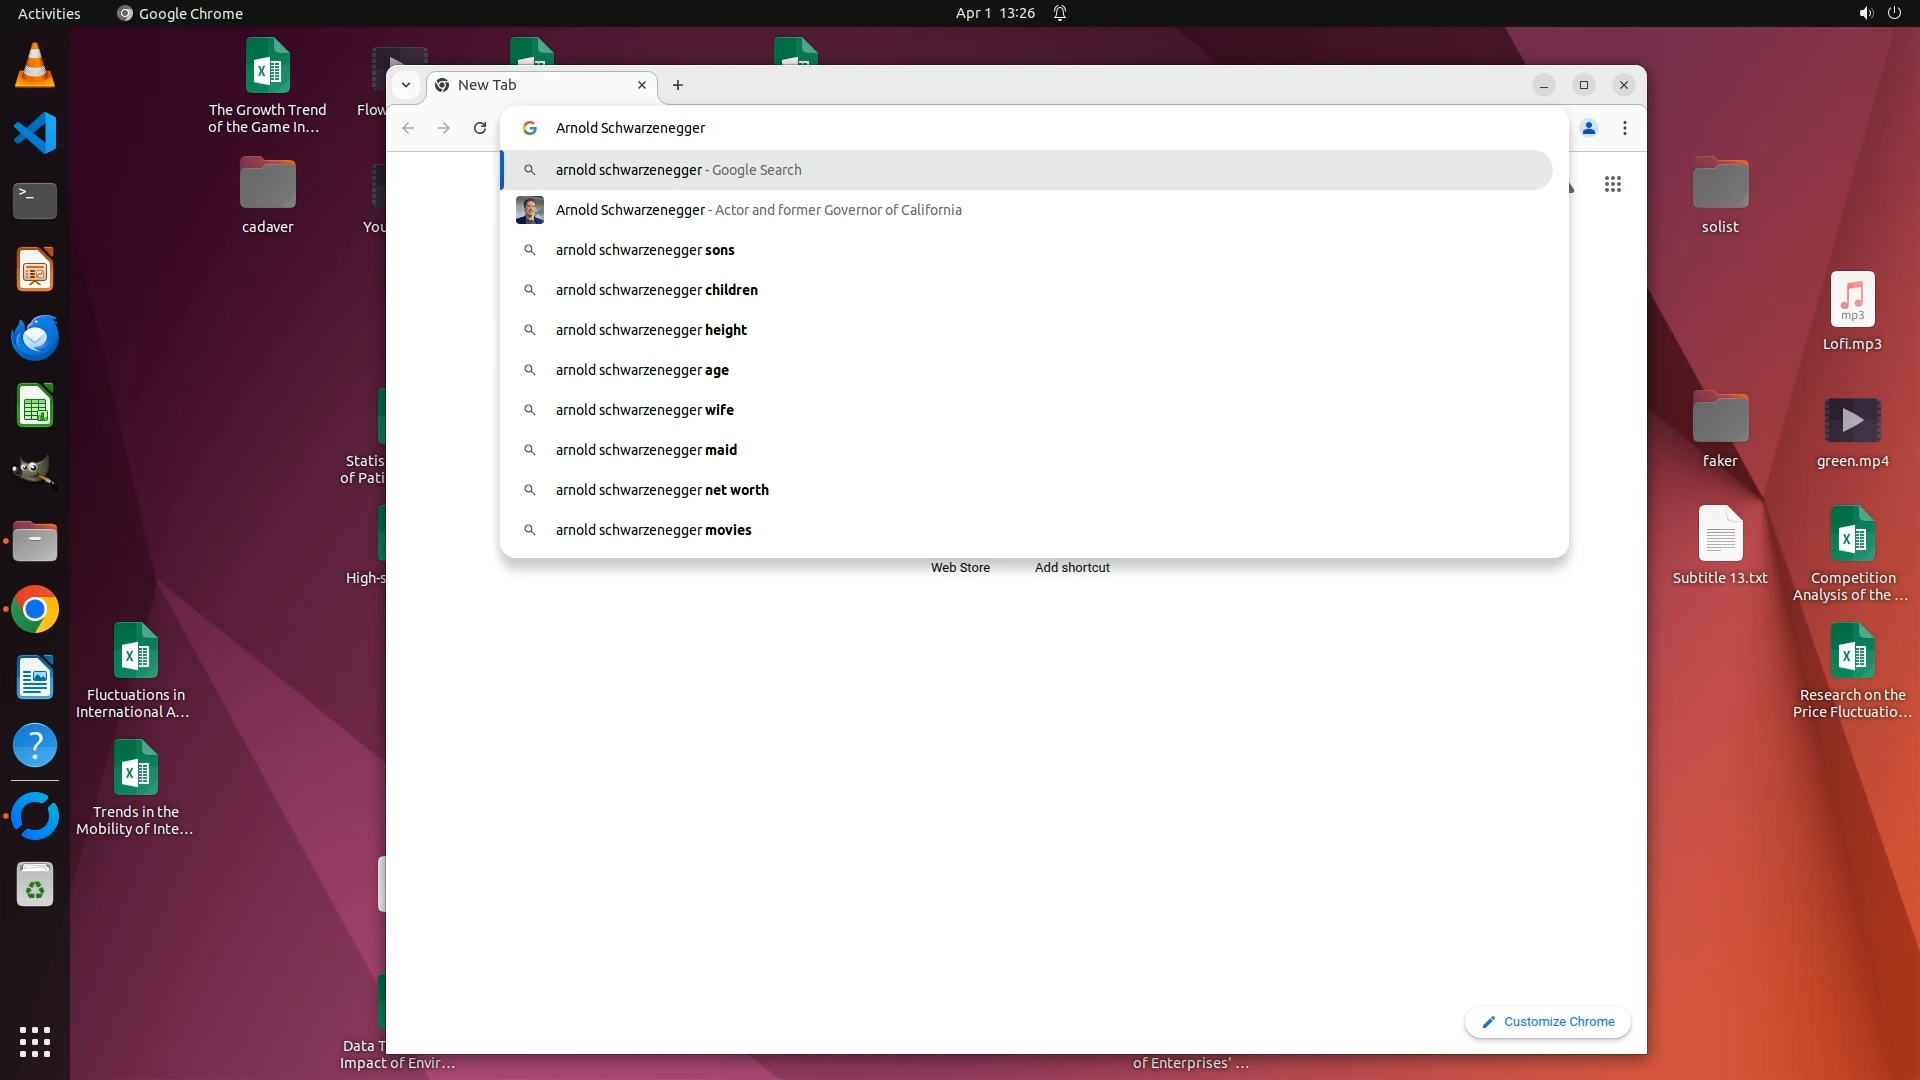The image size is (1920, 1080).
Task: Expand the tab search dropdown chevron
Action: point(406,85)
